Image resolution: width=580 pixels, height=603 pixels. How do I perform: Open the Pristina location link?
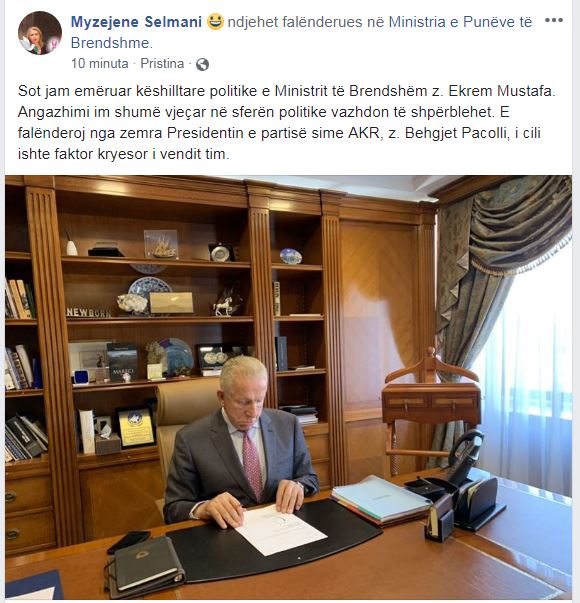point(162,63)
